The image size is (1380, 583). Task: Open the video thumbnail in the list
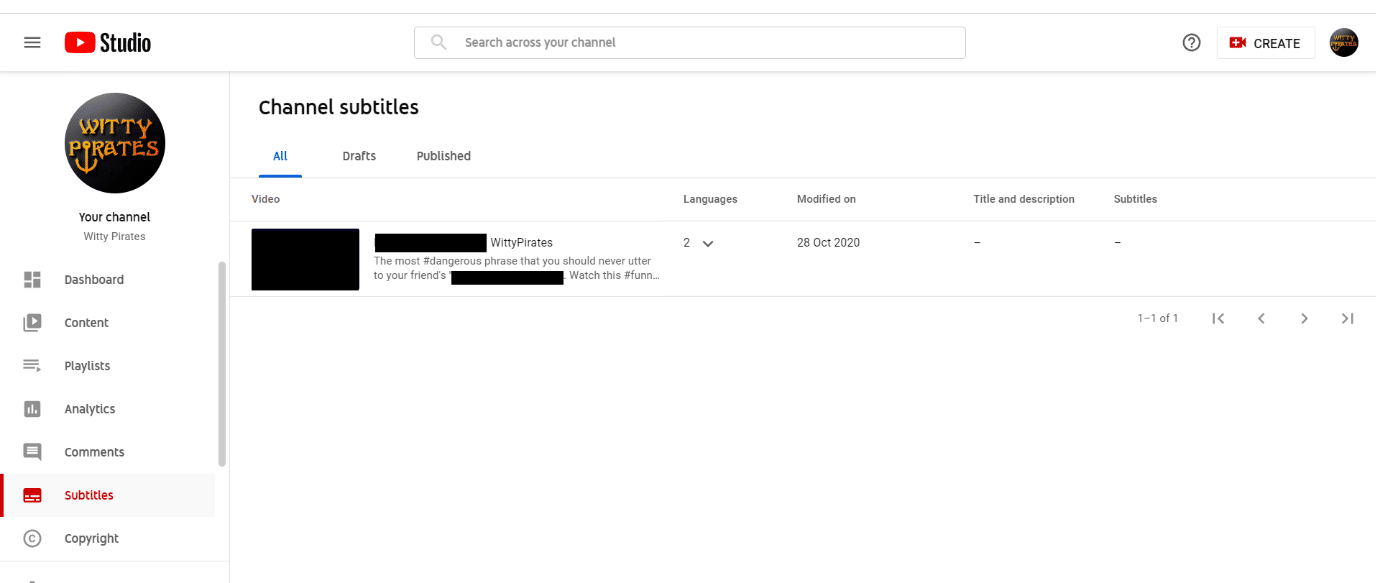[x=305, y=259]
